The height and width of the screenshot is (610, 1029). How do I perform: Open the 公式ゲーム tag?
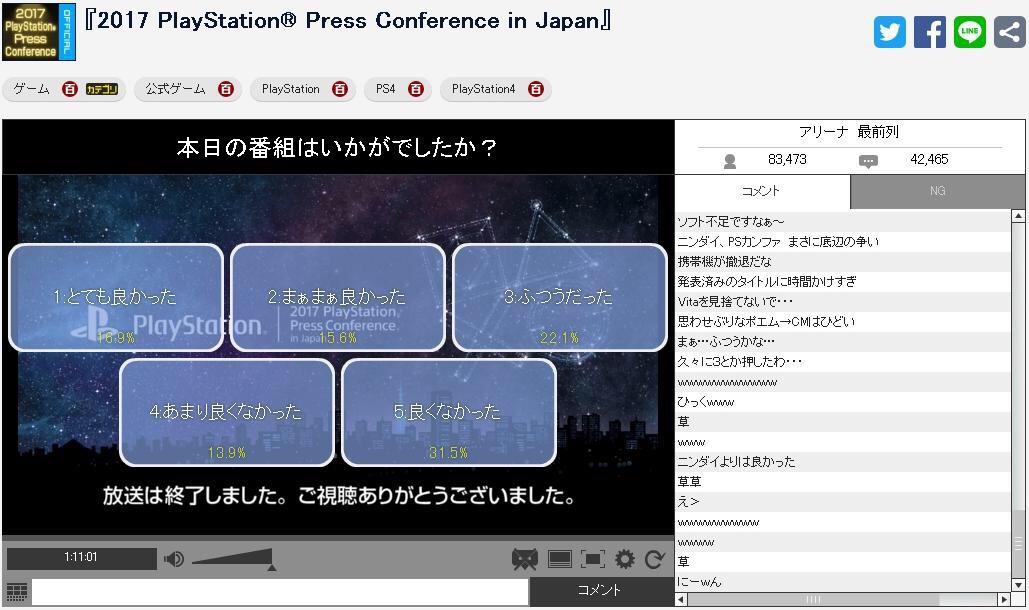(175, 89)
